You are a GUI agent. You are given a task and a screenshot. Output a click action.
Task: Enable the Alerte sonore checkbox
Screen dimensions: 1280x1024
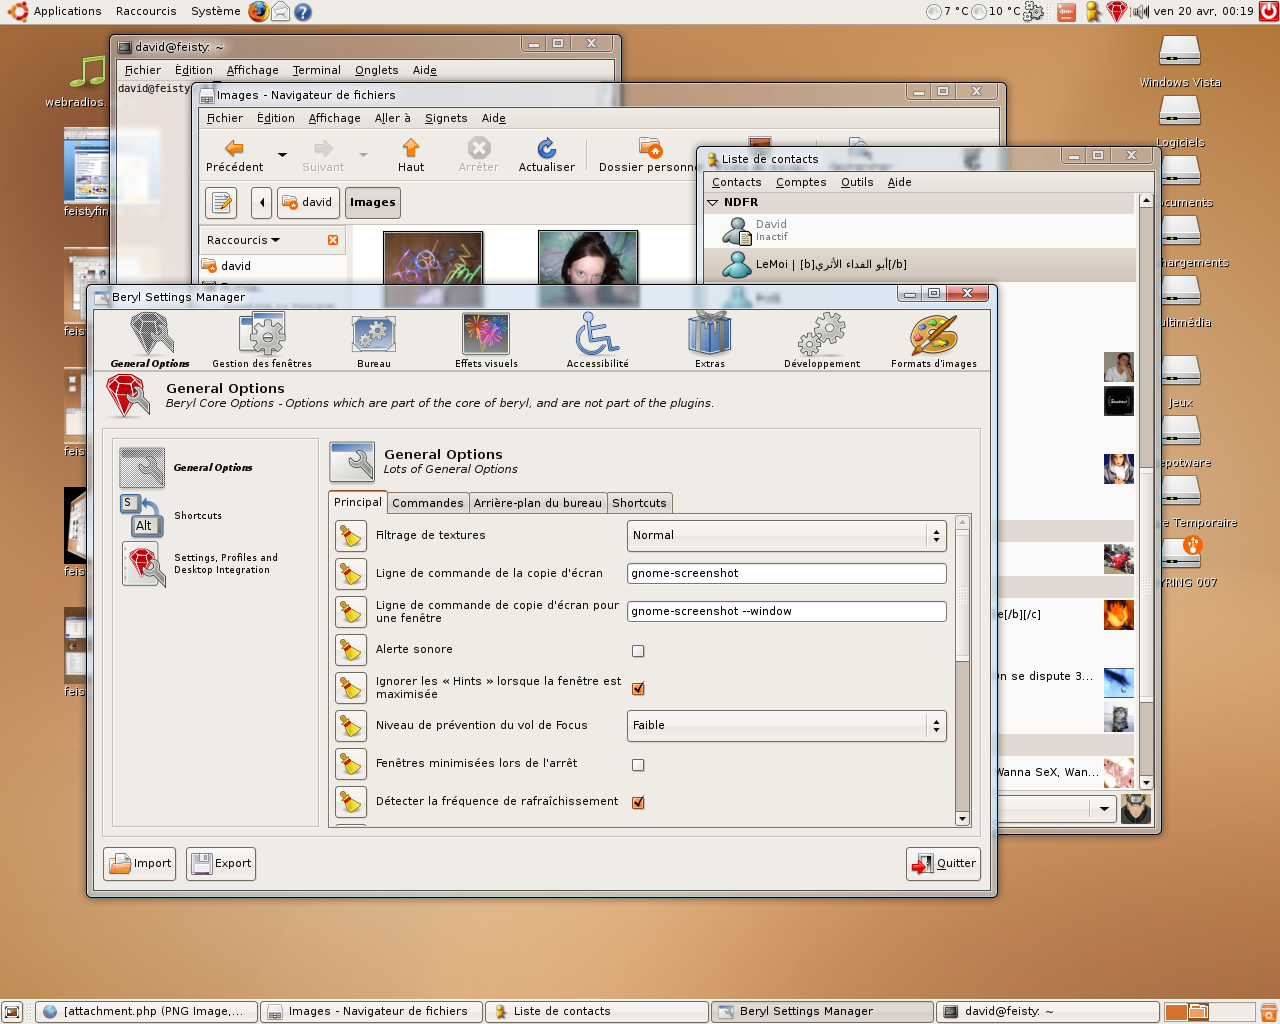pos(638,651)
